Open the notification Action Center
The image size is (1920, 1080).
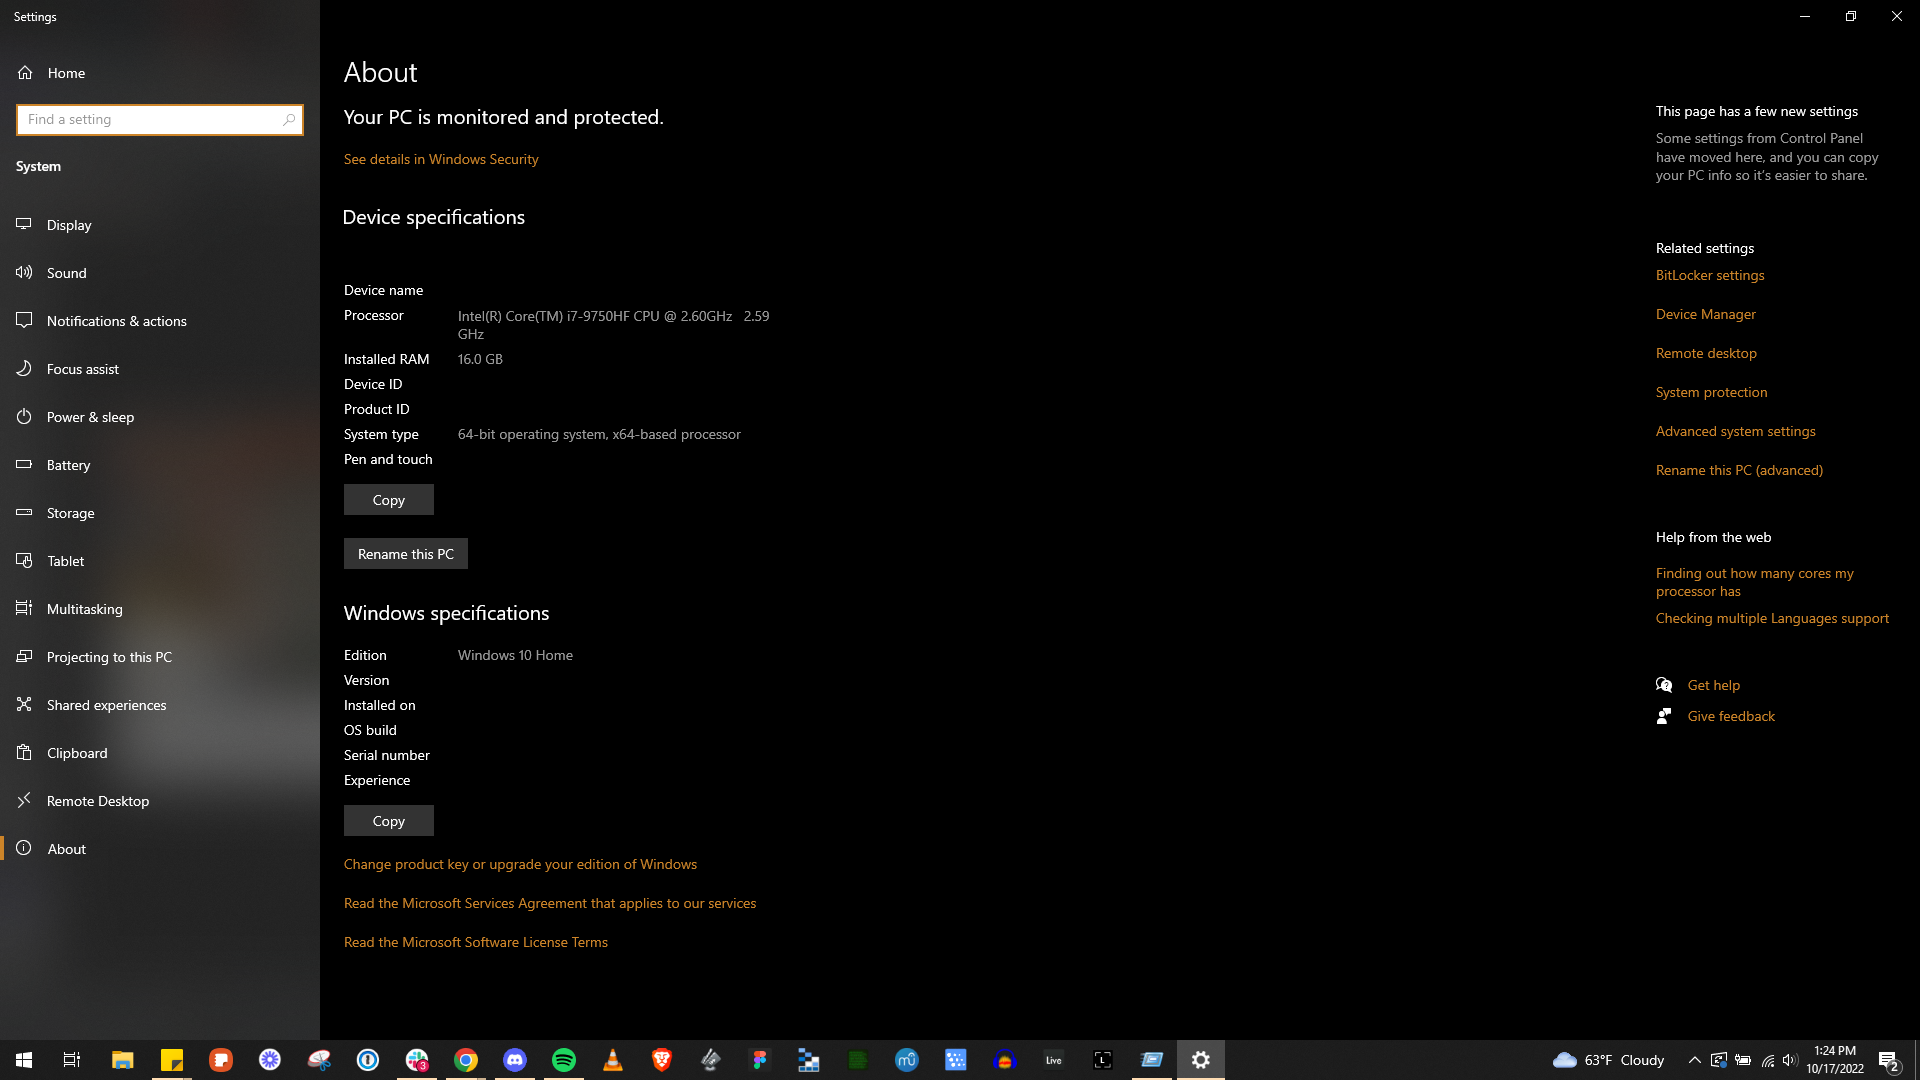coord(1889,1060)
